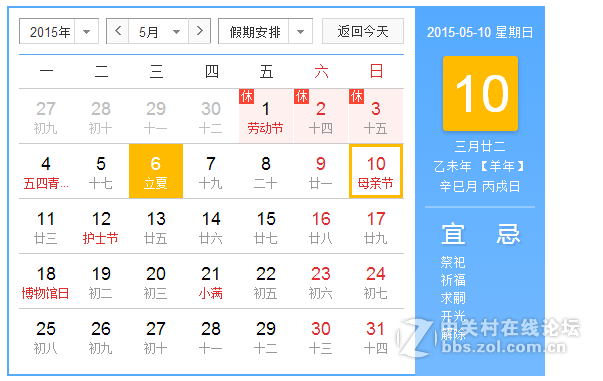The image size is (603, 381).
Task: Select greyed April 29 十一
Action: (x=156, y=116)
